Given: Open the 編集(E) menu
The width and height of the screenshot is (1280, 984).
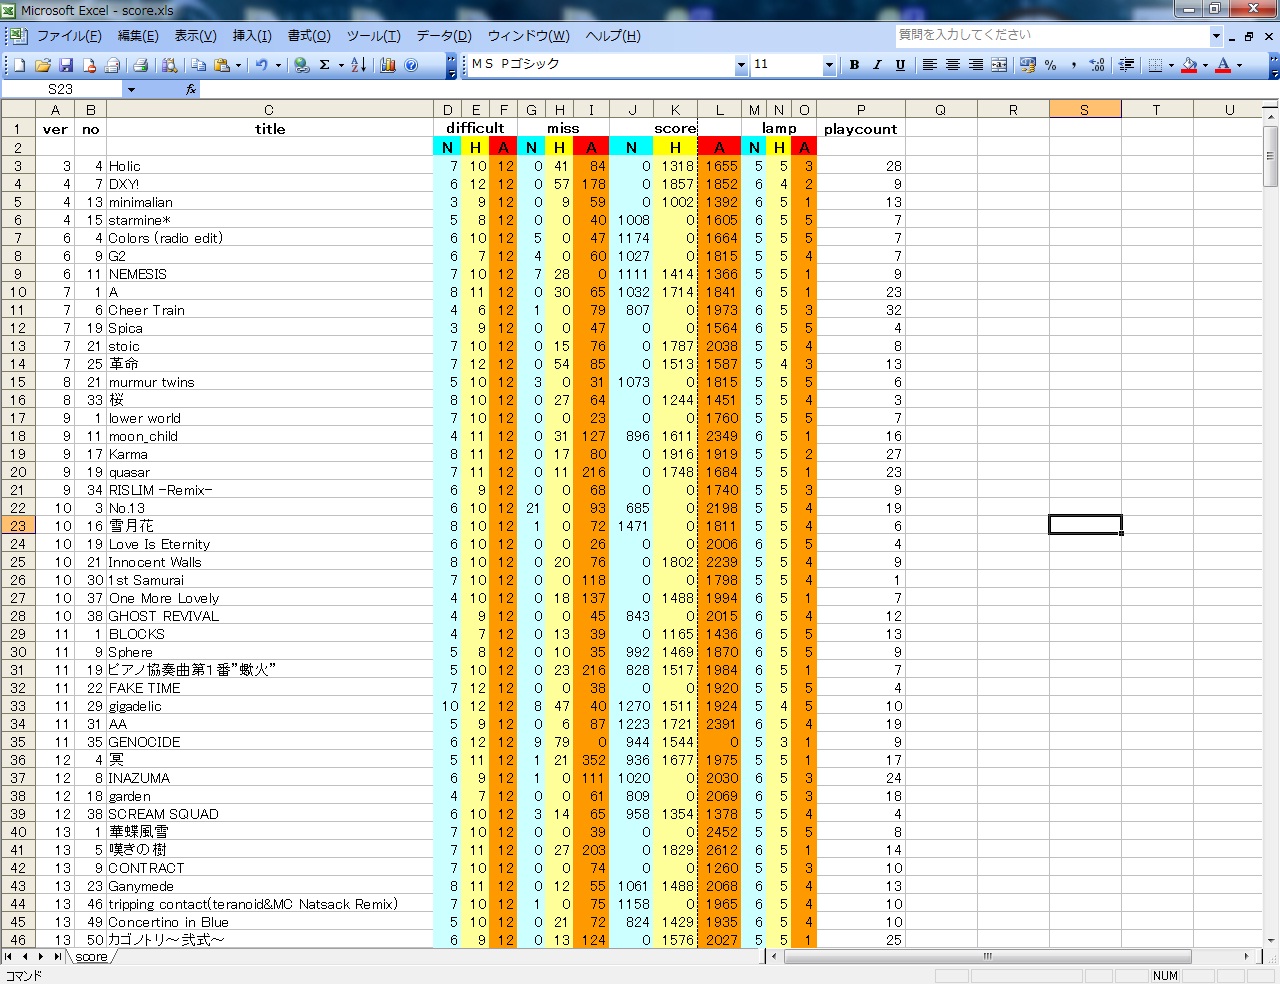Looking at the screenshot, I should point(138,36).
